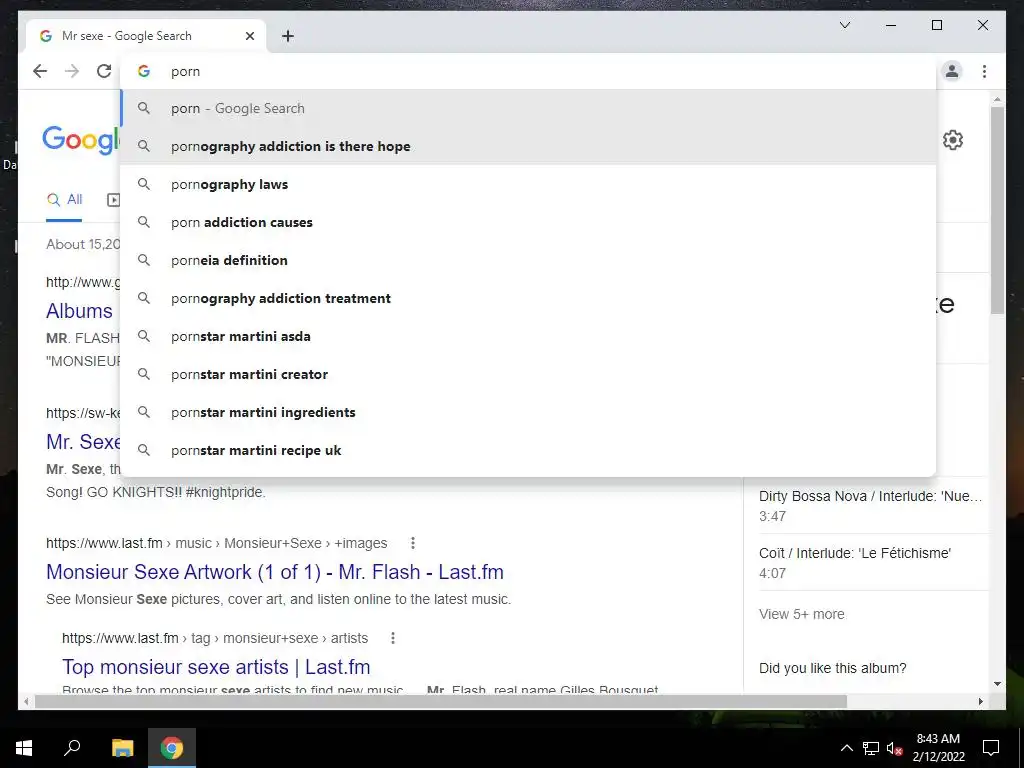Reload the page with the refresh icon
Screen dimensions: 1024x768
(104, 71)
